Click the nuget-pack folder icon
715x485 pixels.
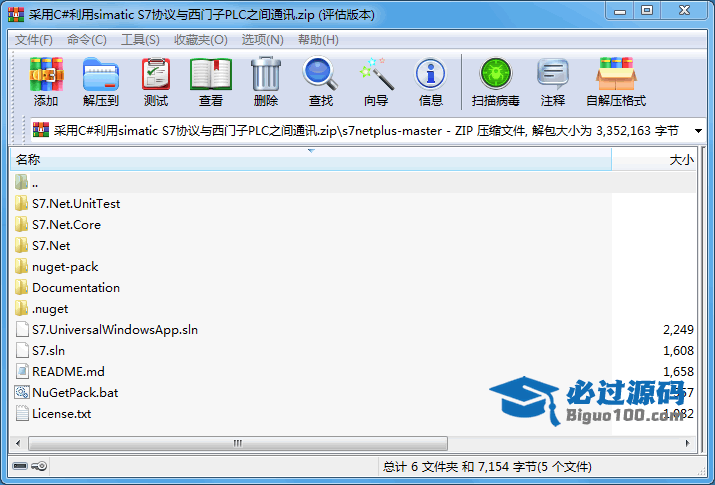coord(21,266)
